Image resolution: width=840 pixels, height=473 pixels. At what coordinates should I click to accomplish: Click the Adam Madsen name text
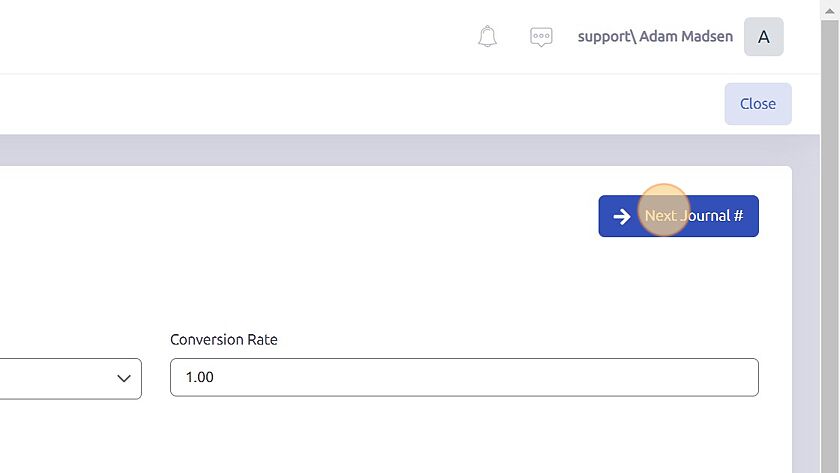pos(686,36)
